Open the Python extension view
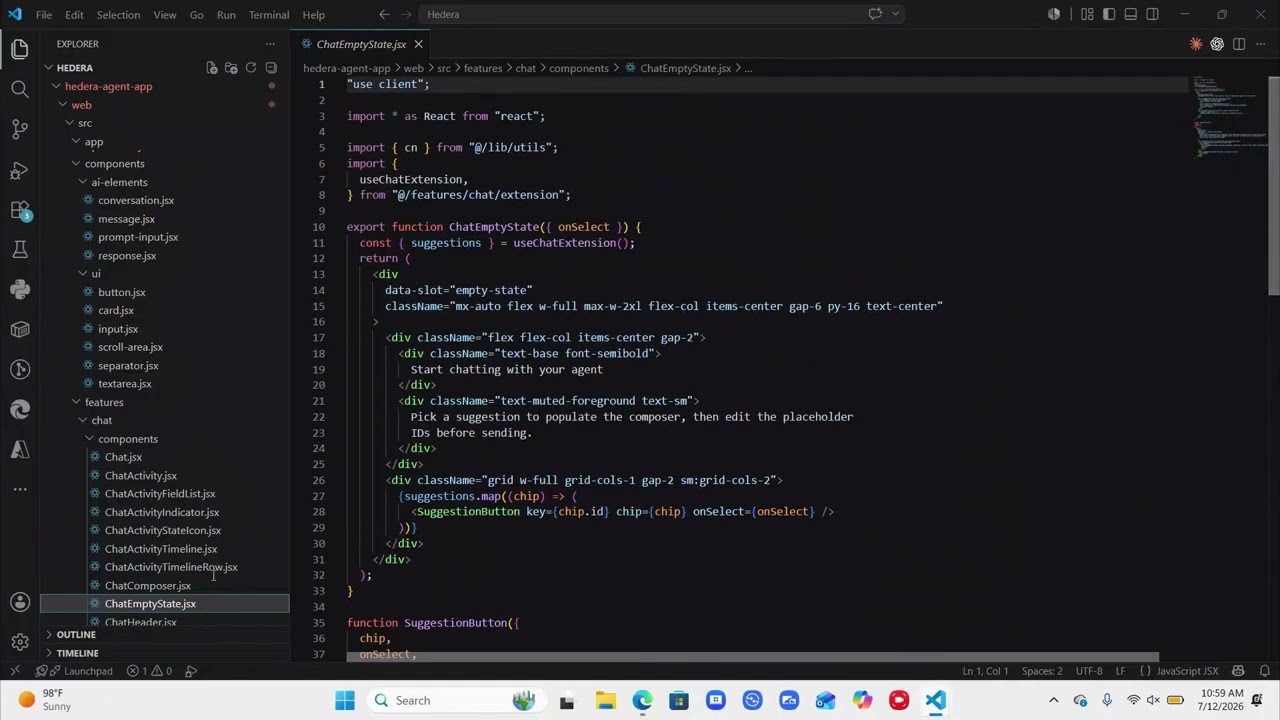The image size is (1280, 720). pos(20,289)
